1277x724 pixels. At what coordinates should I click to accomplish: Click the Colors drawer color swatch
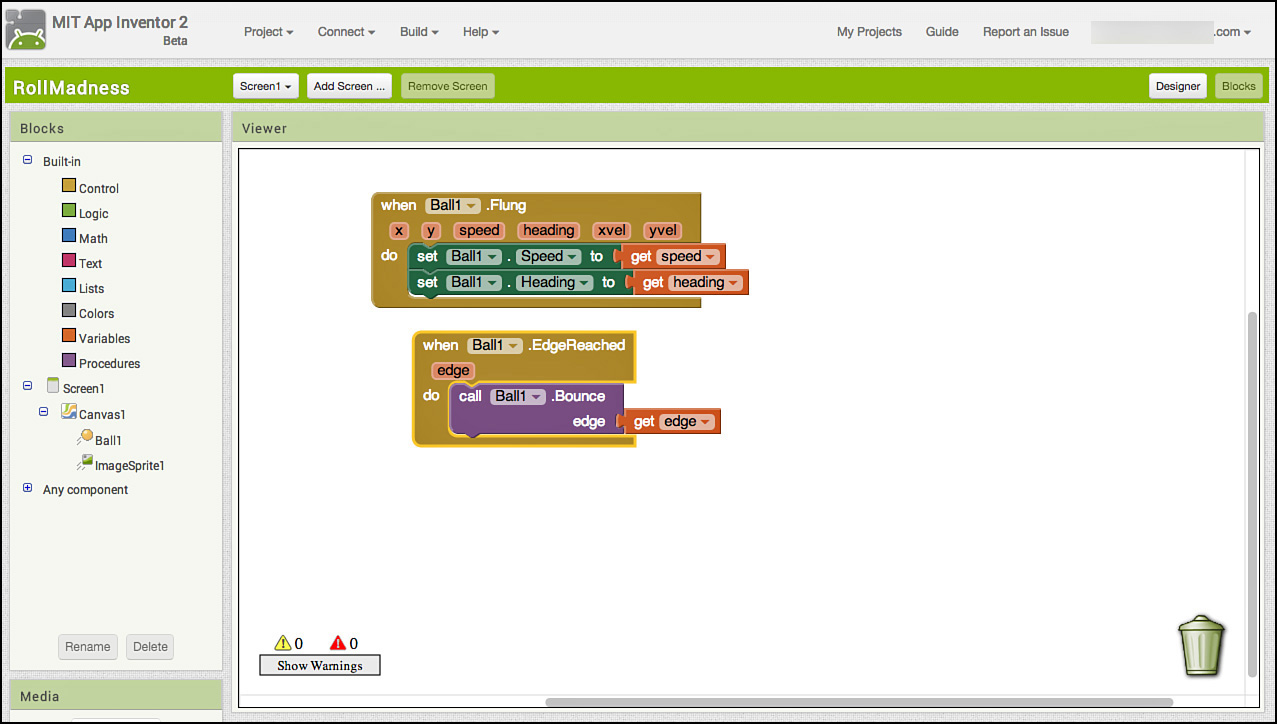coord(66,312)
